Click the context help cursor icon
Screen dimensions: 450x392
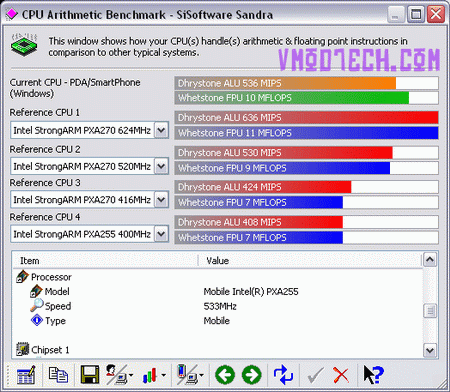tap(373, 375)
